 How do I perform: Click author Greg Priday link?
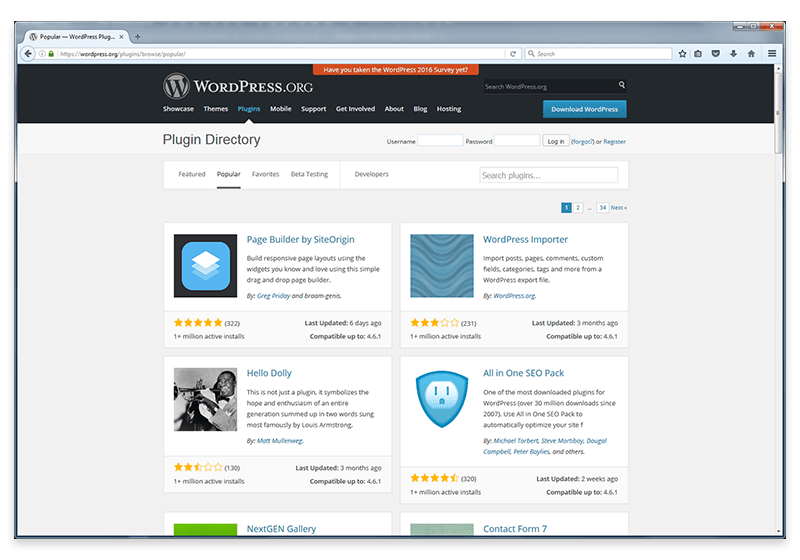pos(273,296)
